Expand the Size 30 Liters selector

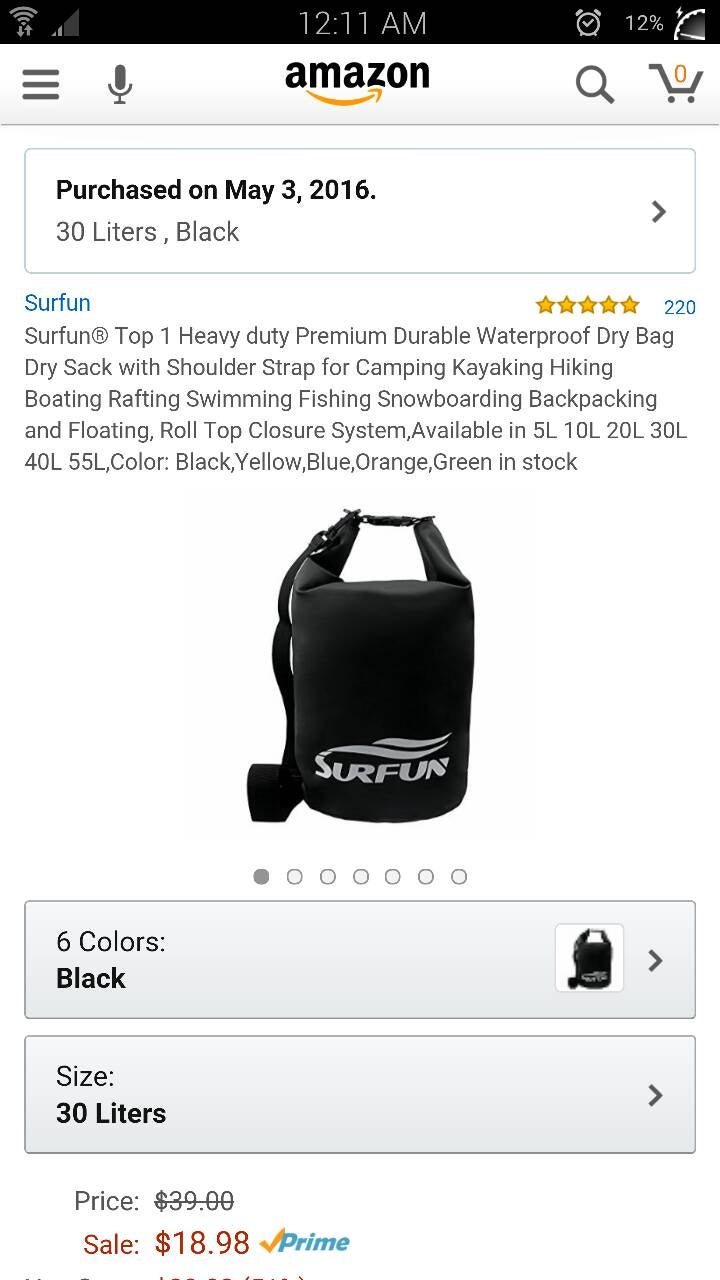coord(360,1094)
